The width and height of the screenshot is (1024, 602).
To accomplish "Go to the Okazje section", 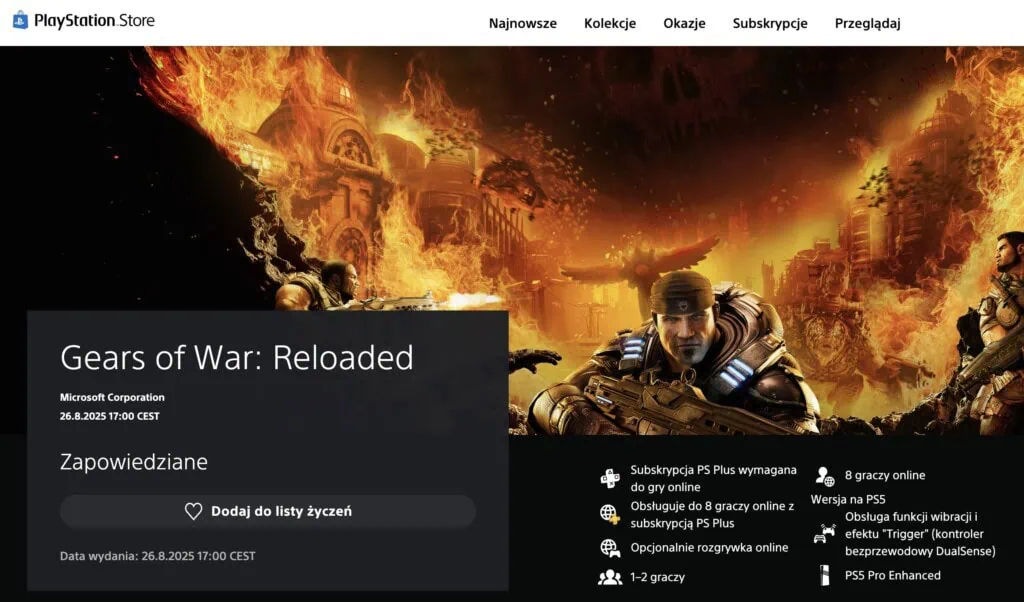I will point(684,24).
